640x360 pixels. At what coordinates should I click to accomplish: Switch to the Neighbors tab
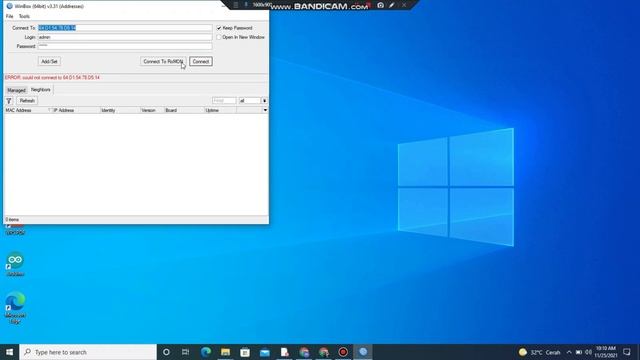(x=40, y=89)
